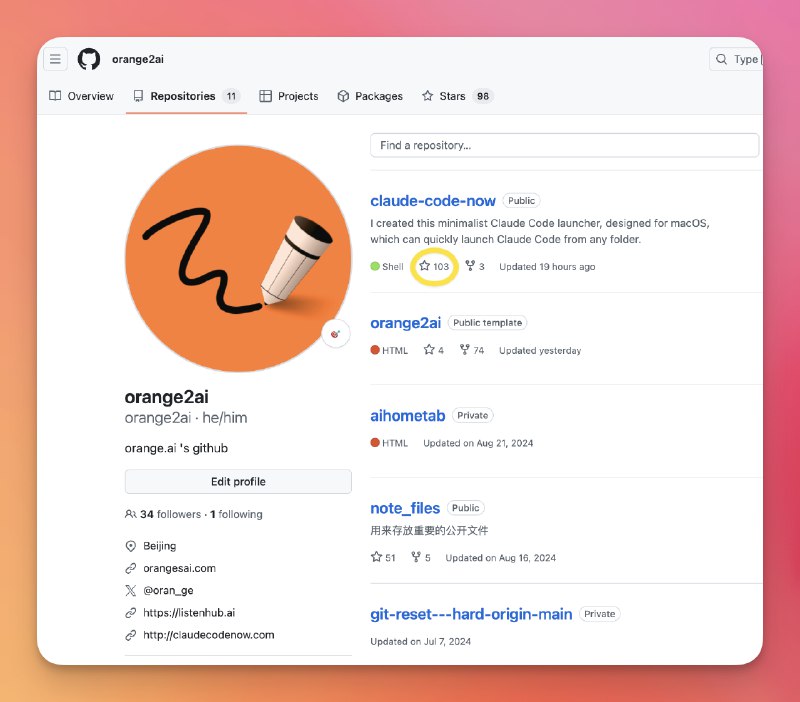View the 4 stars of orange2ai repo
The height and width of the screenshot is (702, 800).
click(x=434, y=350)
